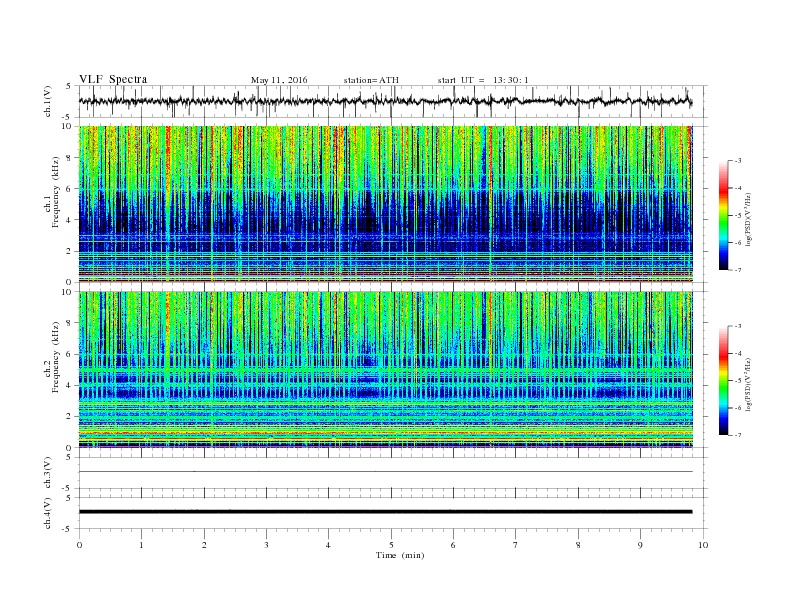This screenshot has width=792, height=612.
Task: Click the "-7" tick on ch.2 color bar
Action: (x=737, y=435)
